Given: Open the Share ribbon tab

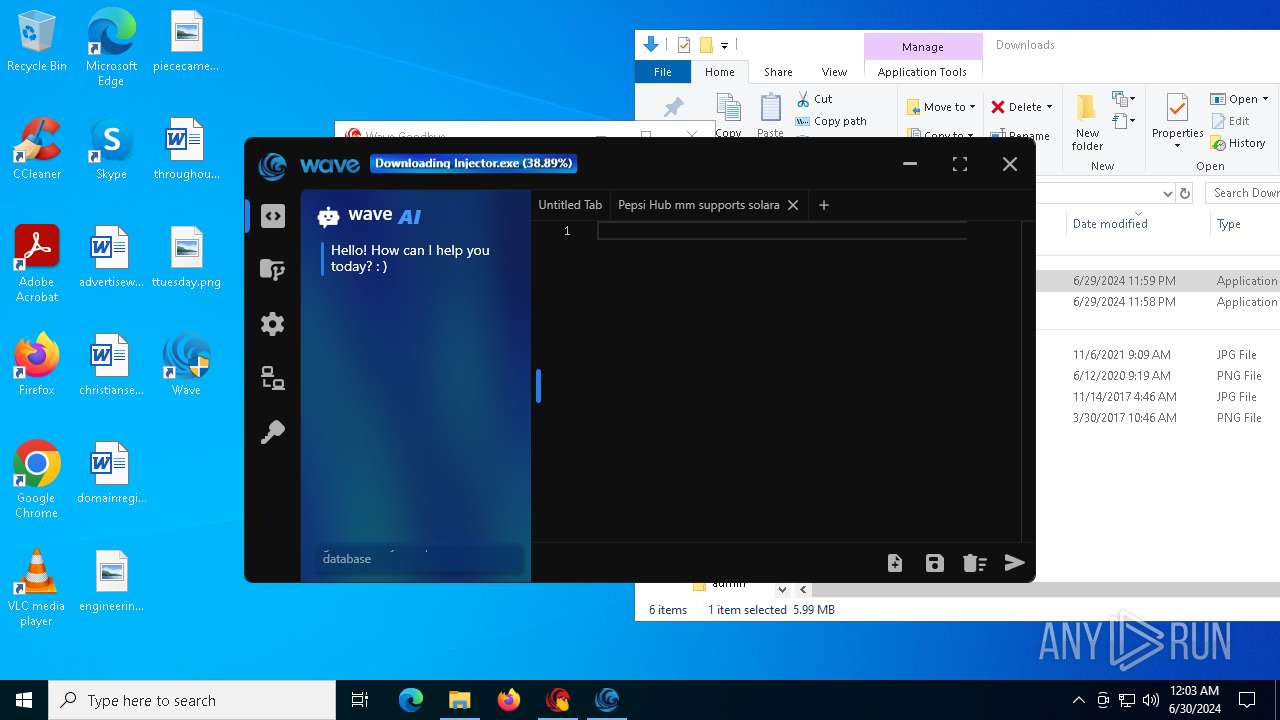Looking at the screenshot, I should [x=778, y=72].
